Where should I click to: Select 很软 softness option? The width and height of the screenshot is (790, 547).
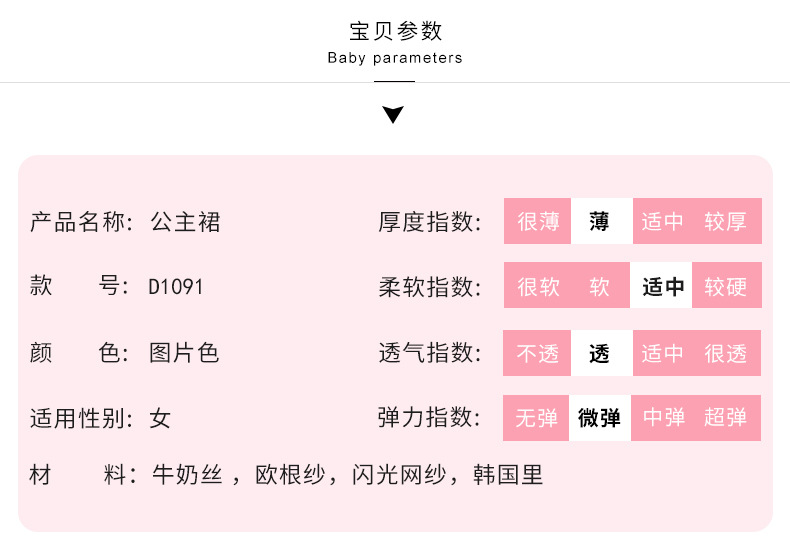point(538,287)
